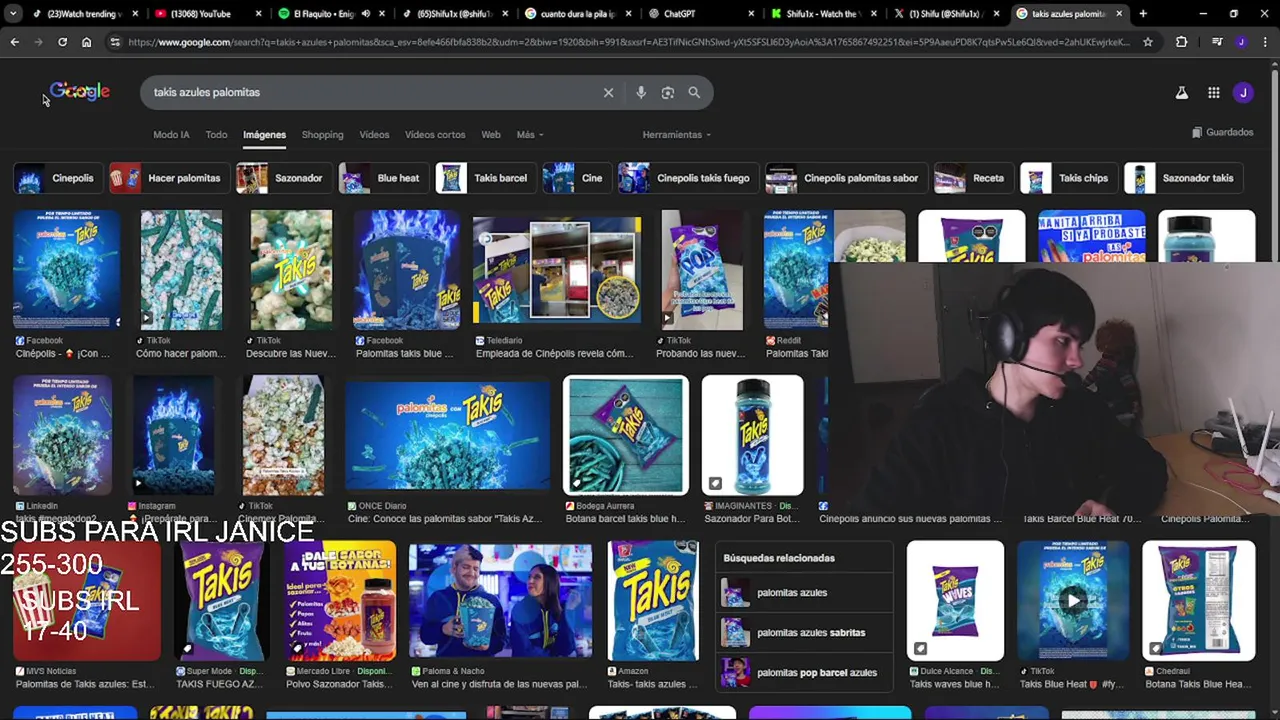Image resolution: width=1280 pixels, height=720 pixels.
Task: Open IMAGINANTES Sazonador bottle image
Action: coord(752,435)
